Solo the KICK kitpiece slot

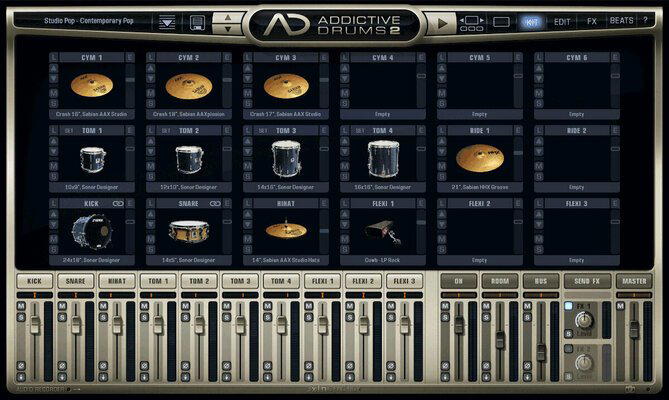[53, 249]
